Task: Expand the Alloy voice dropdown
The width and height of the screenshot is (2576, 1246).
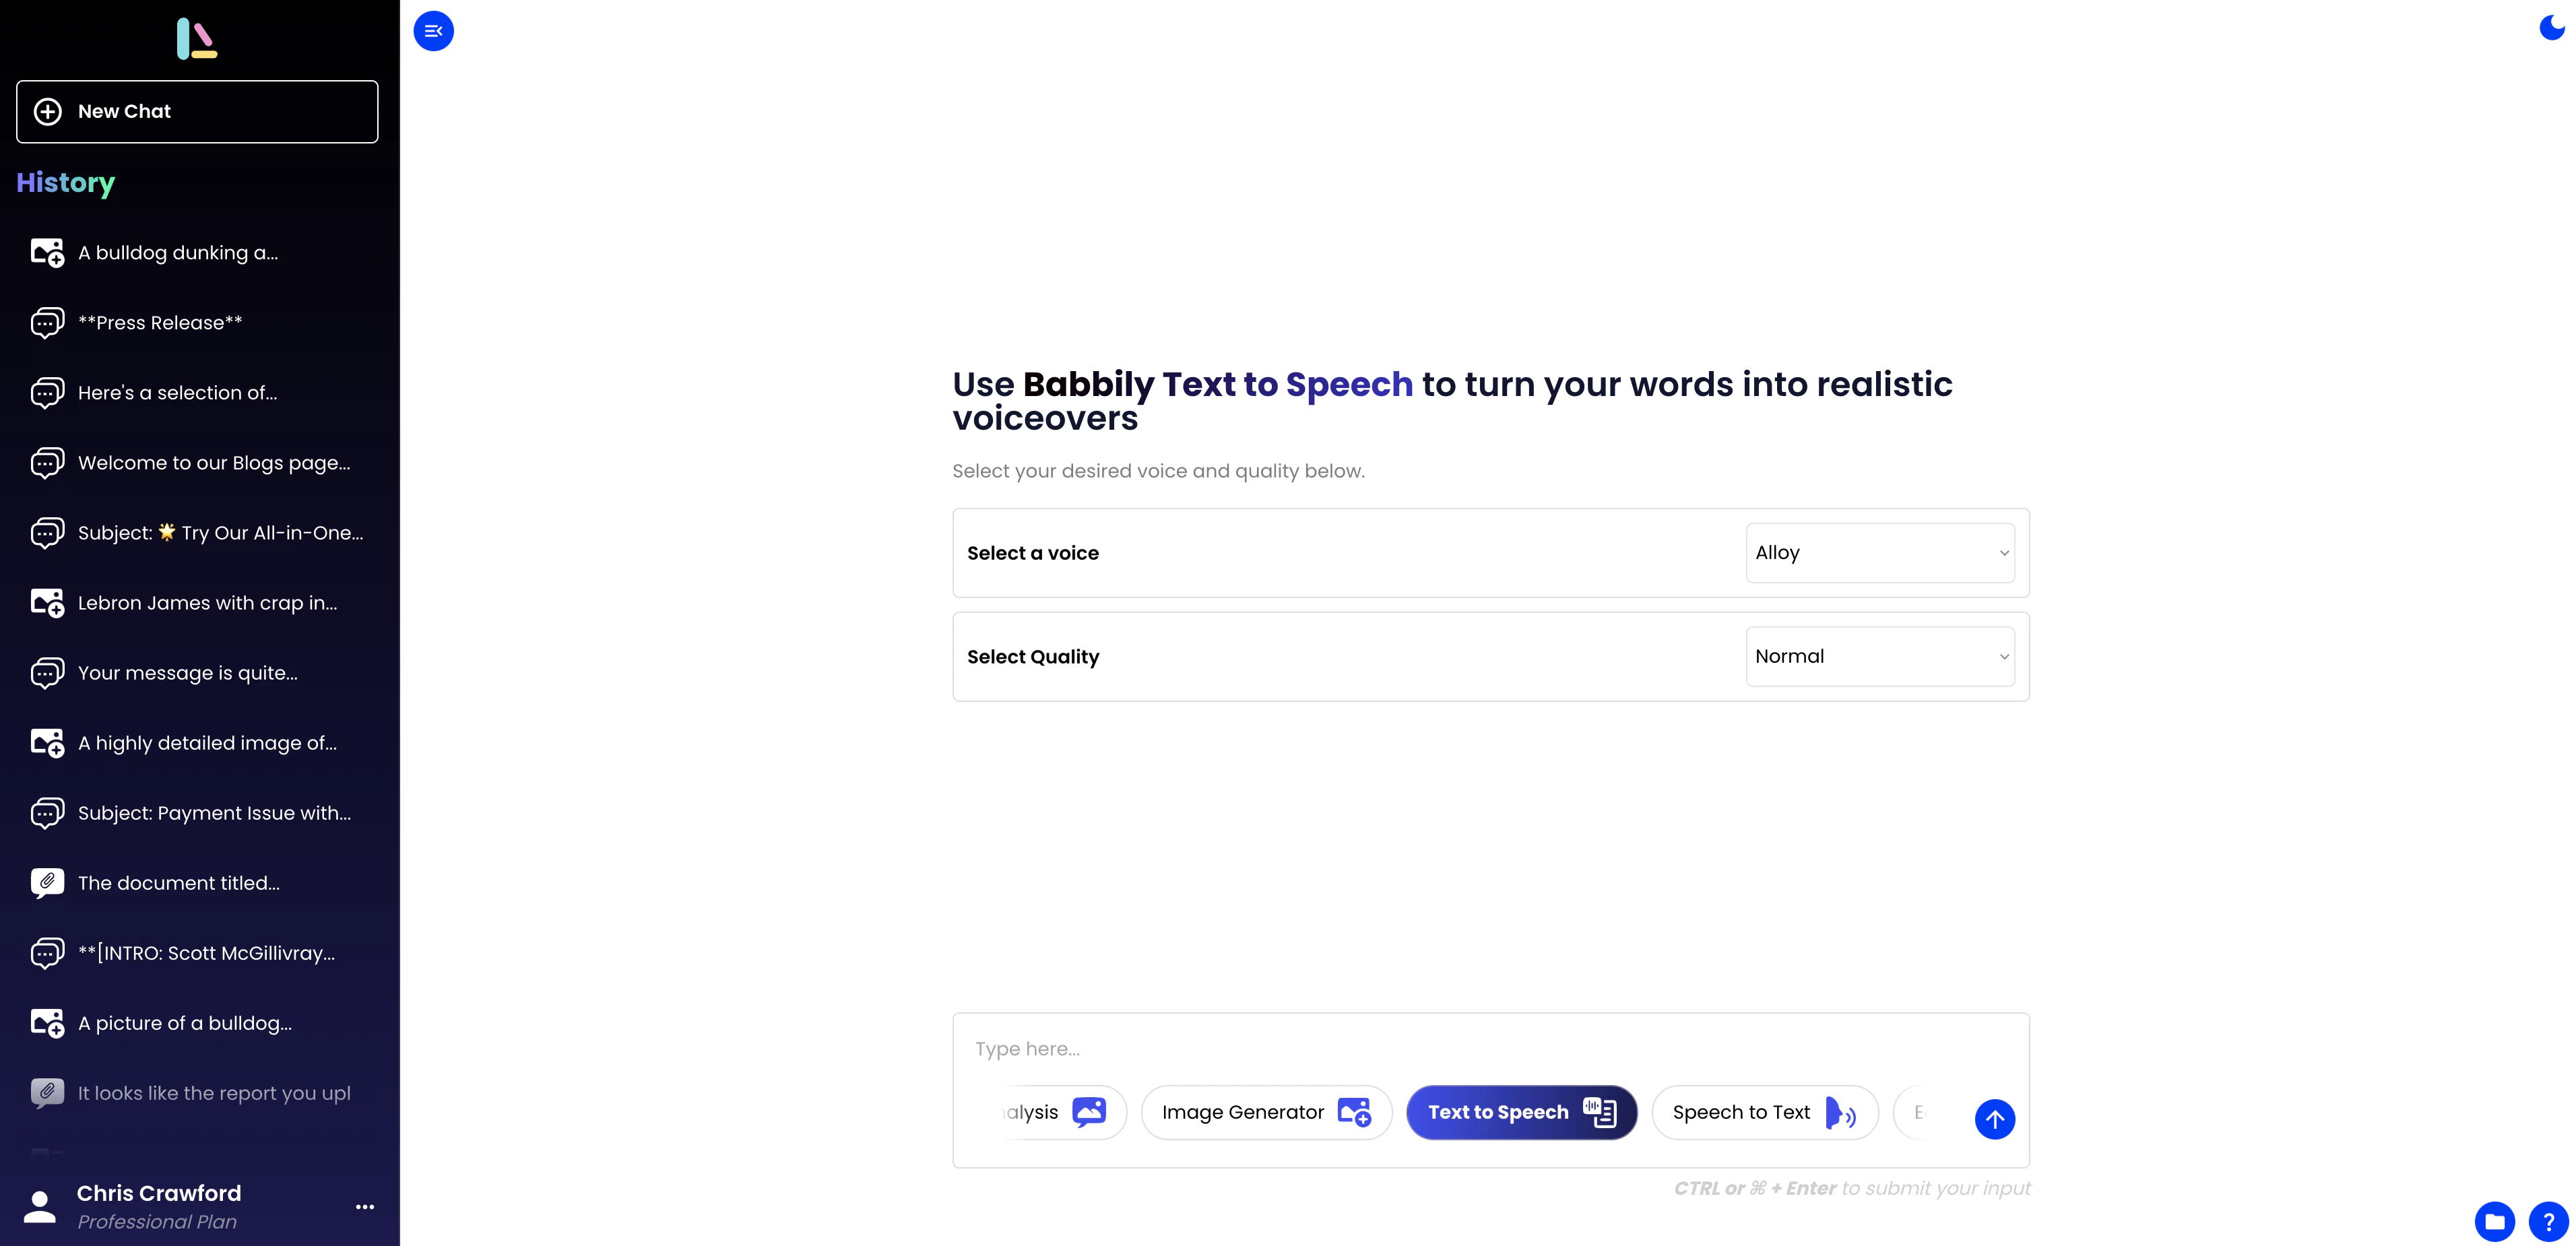Action: (1880, 553)
